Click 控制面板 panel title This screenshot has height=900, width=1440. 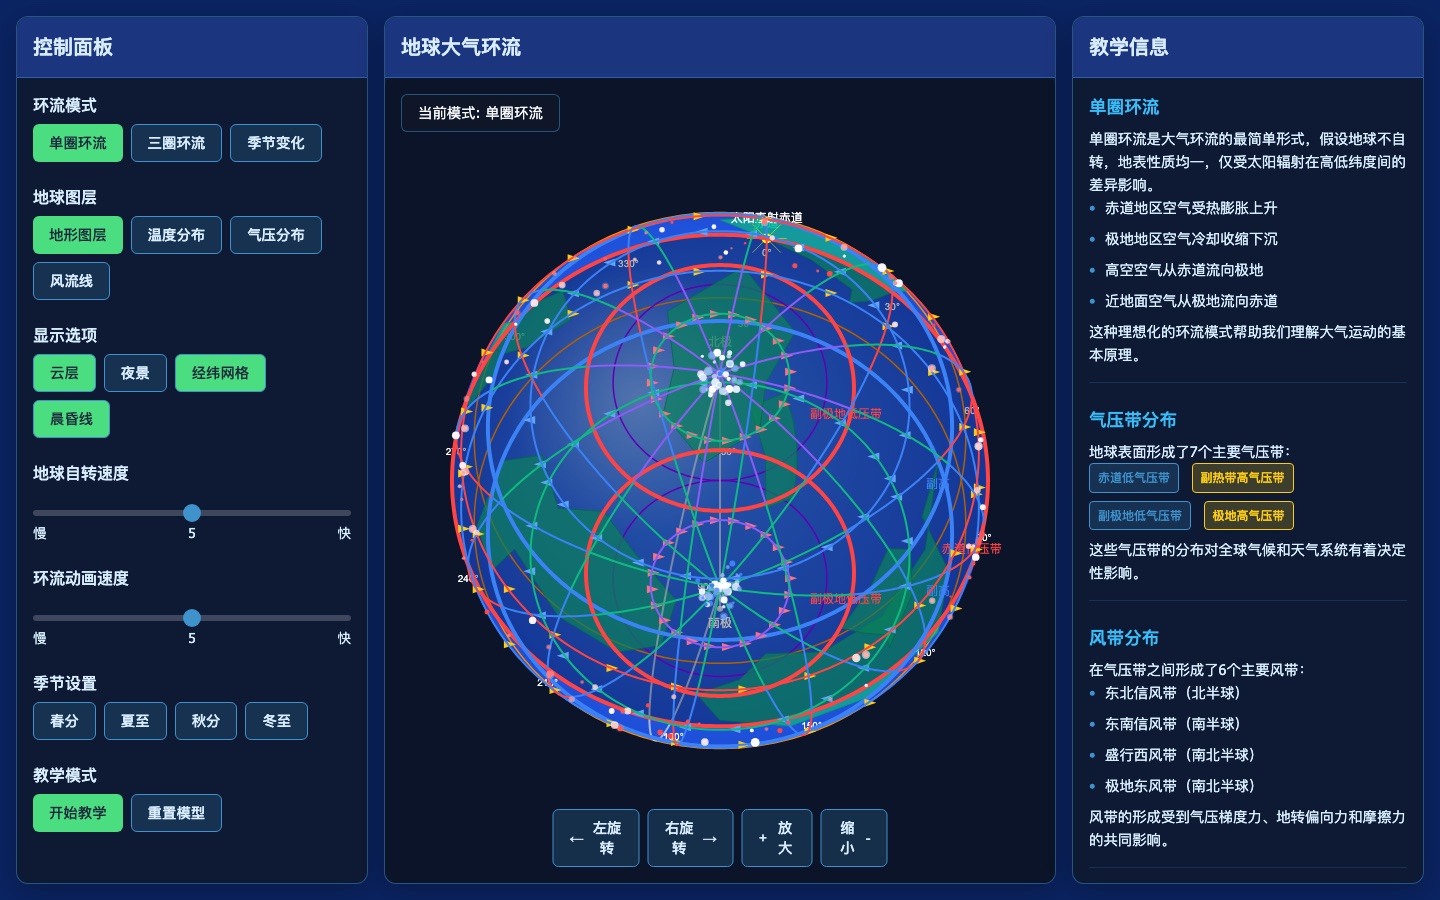(73, 47)
